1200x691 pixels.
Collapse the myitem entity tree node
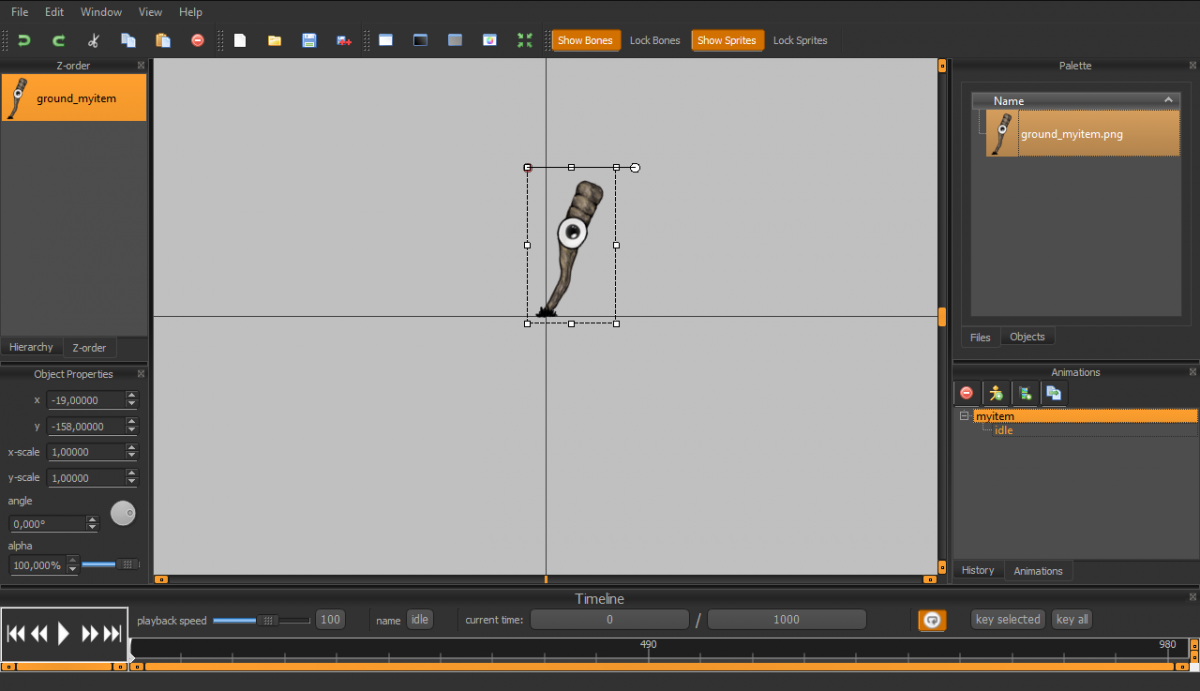tap(964, 416)
